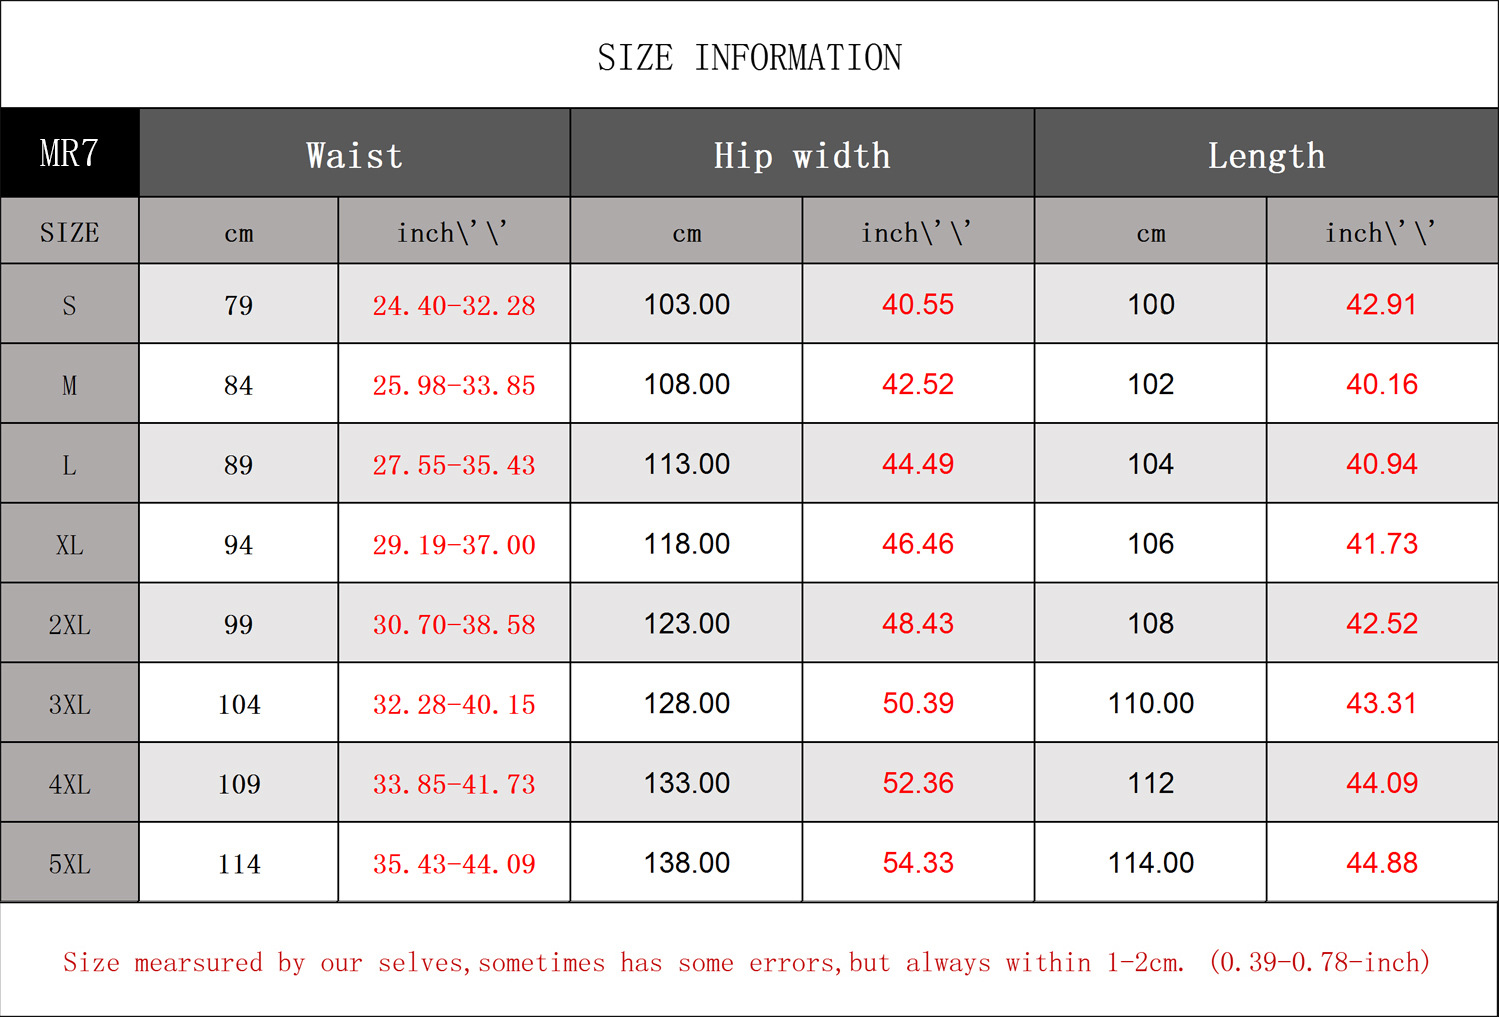
Task: Select the Length column header
Action: (x=1266, y=155)
